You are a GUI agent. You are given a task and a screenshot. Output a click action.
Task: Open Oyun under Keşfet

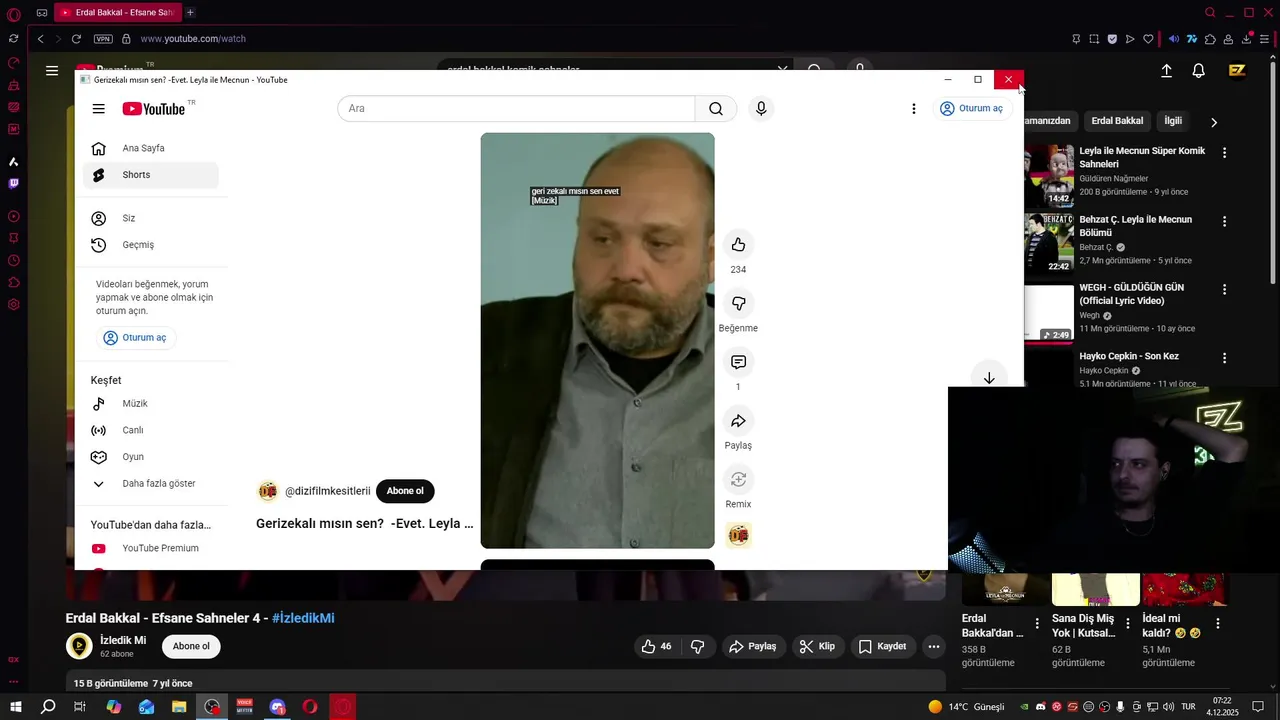150,457
